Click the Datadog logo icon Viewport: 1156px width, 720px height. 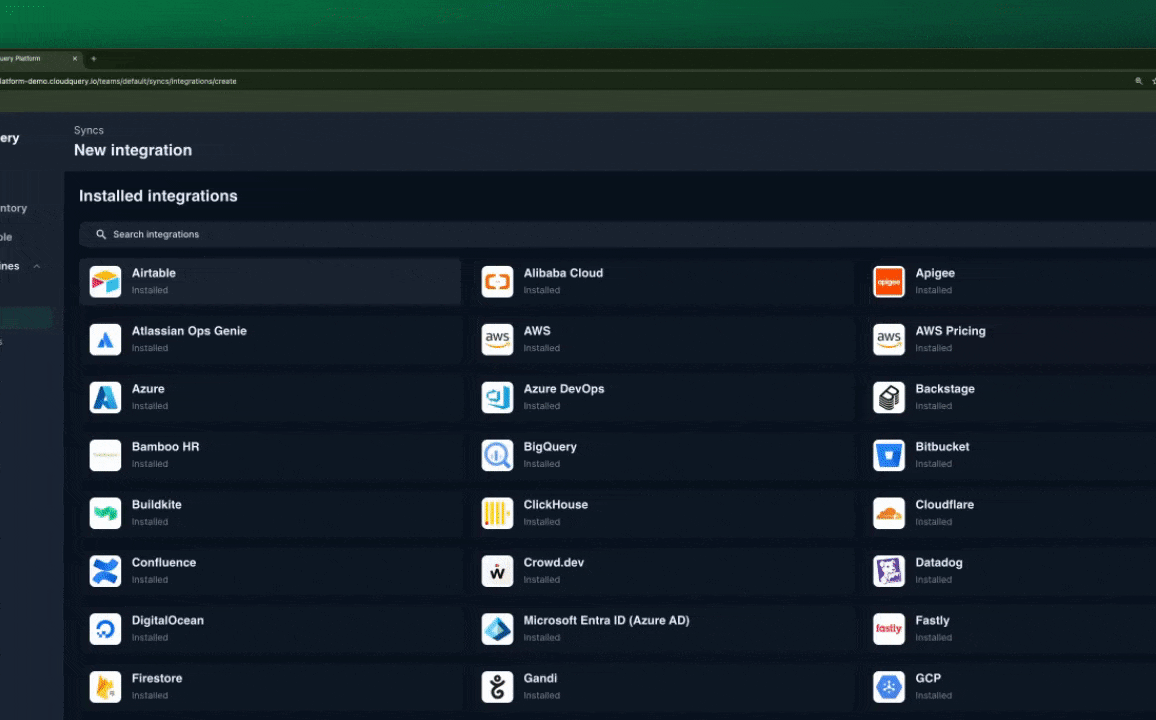pos(888,571)
